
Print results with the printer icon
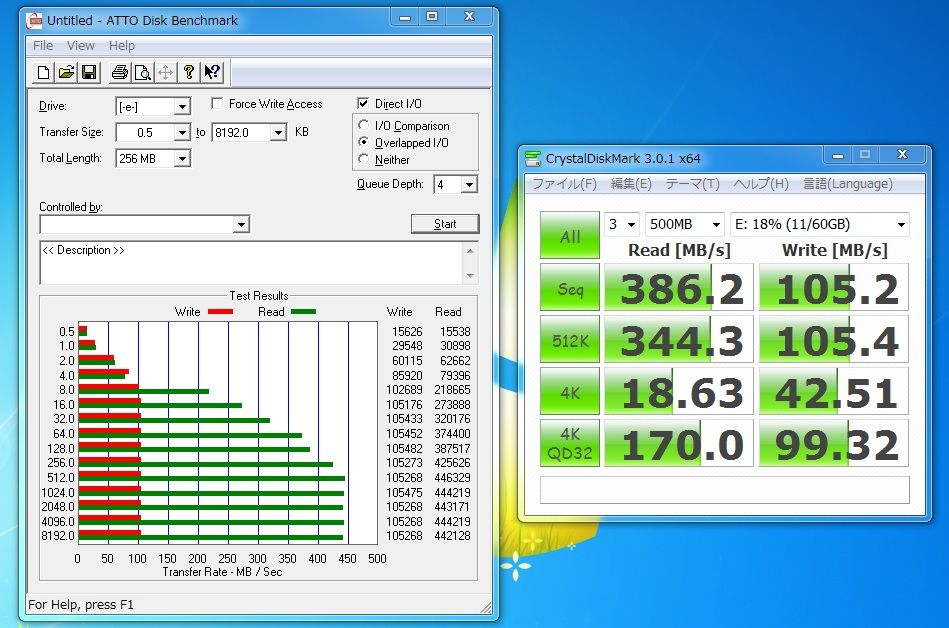pyautogui.click(x=119, y=72)
